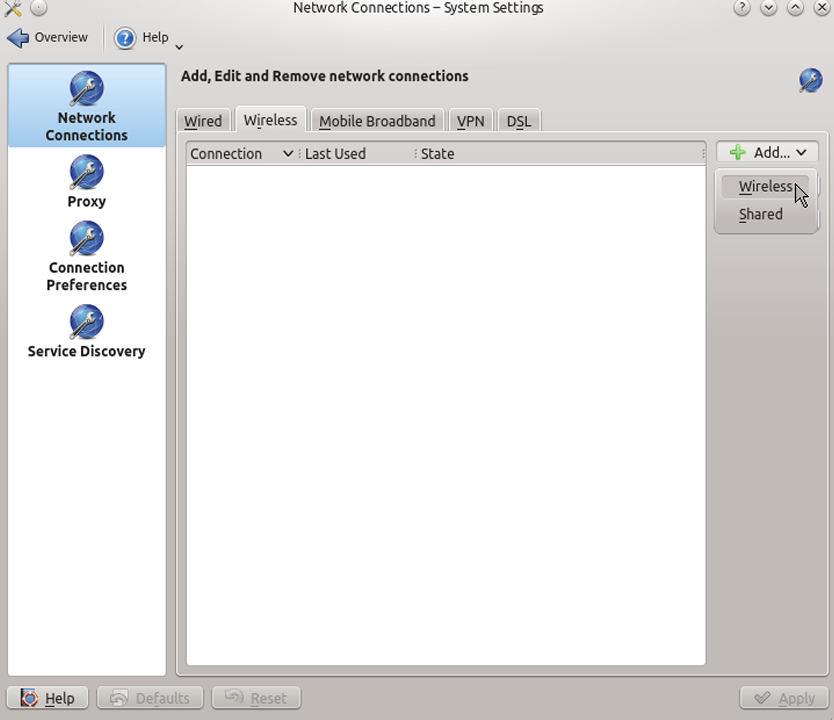Switch to the Wired tab
834x720 pixels.
[x=203, y=121]
